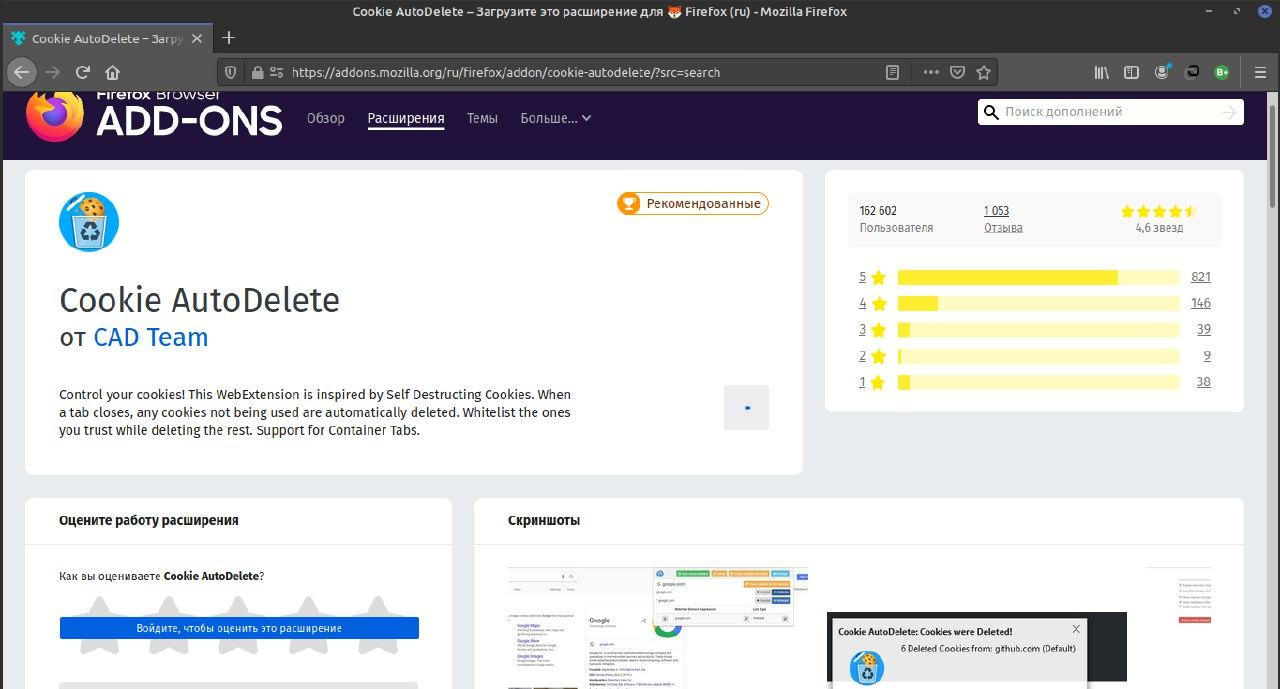1280x689 pixels.
Task: Click the dark square extension toolbar icon
Action: (x=1192, y=72)
